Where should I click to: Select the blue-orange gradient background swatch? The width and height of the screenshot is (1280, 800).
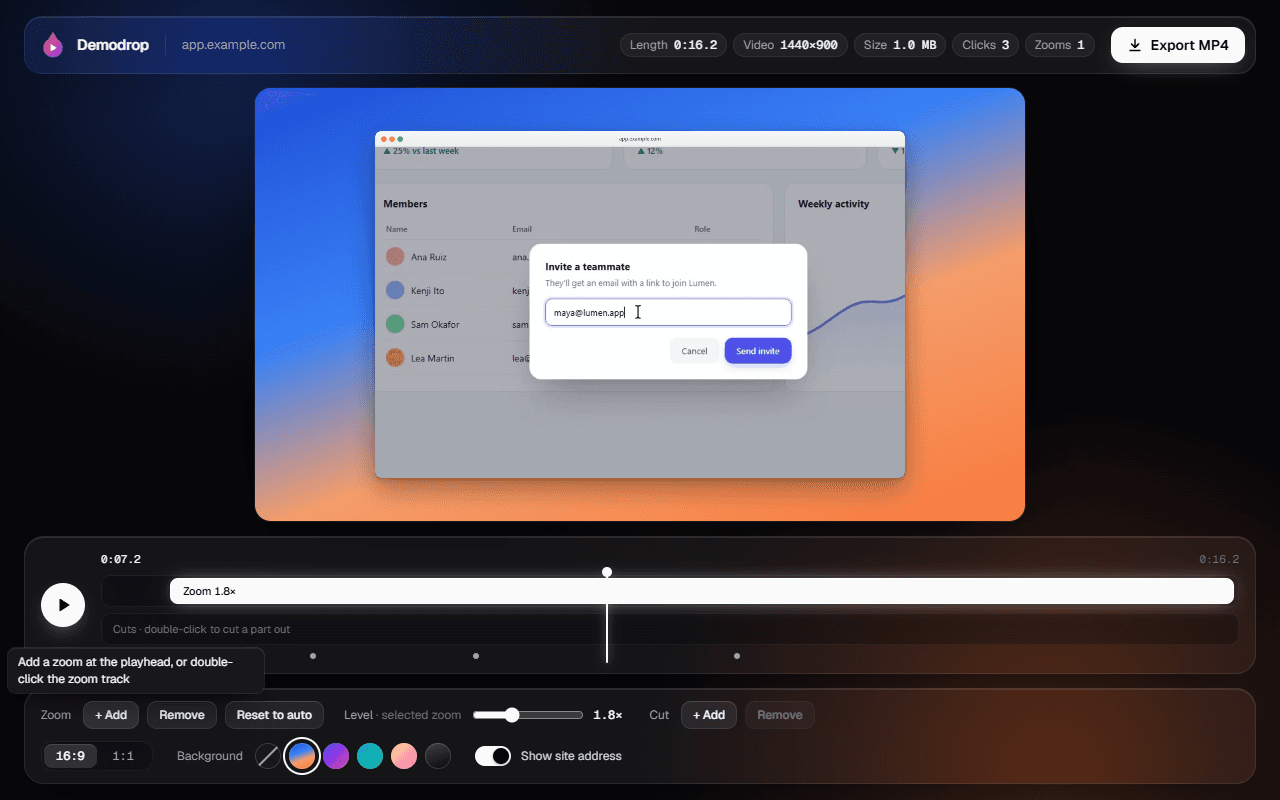pos(302,756)
